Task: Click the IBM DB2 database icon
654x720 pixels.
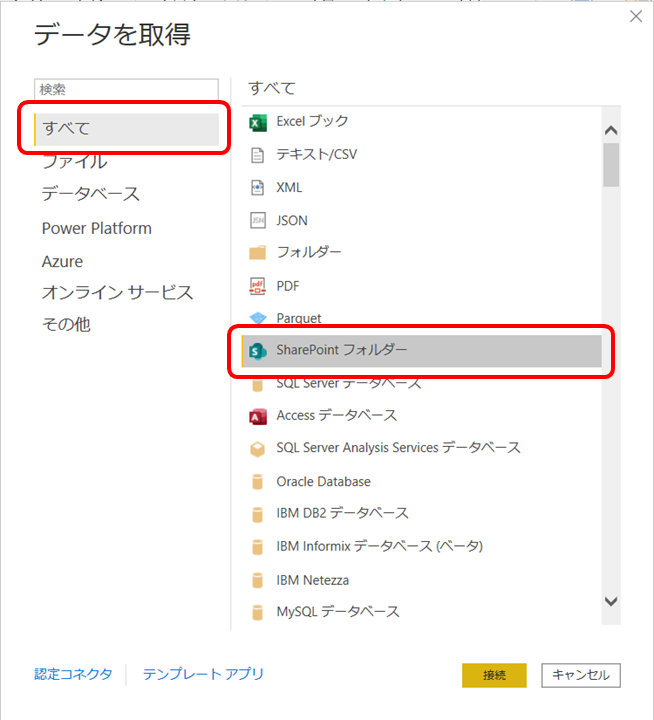Action: click(x=258, y=514)
